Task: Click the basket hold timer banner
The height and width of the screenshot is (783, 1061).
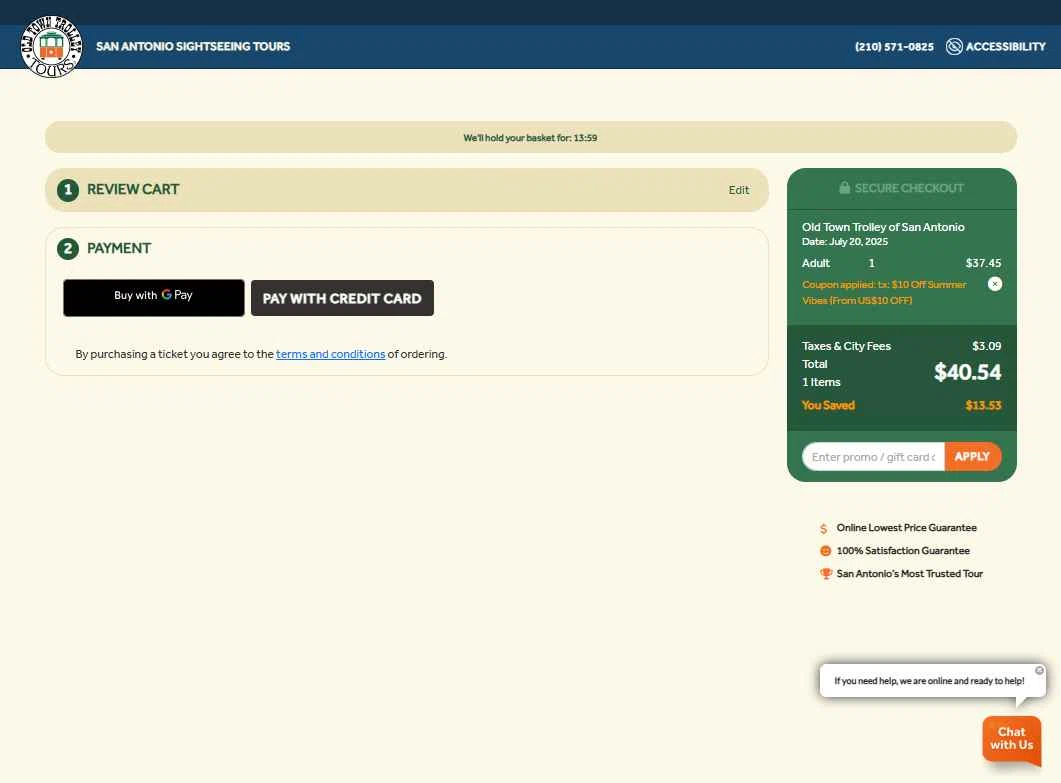Action: click(530, 137)
